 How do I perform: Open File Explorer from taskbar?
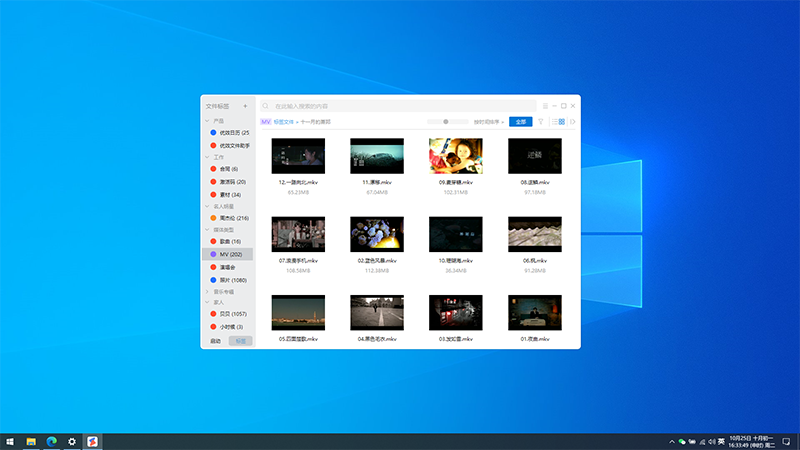click(31, 442)
